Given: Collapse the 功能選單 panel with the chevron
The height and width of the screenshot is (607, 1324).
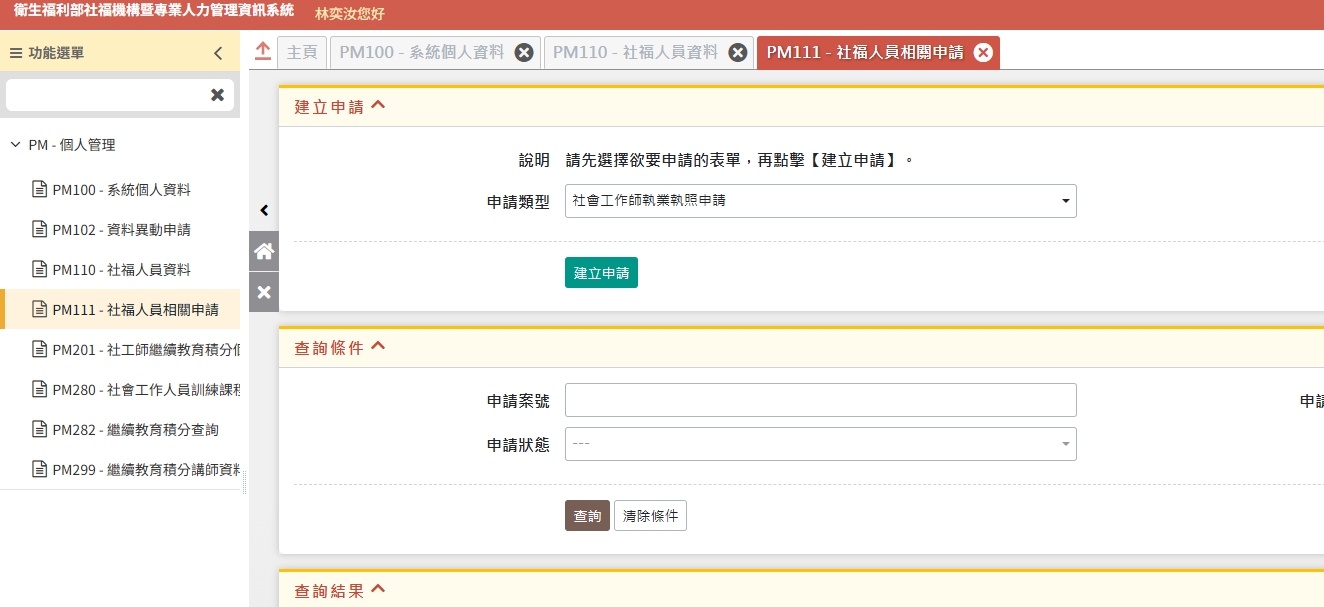Looking at the screenshot, I should click(218, 54).
